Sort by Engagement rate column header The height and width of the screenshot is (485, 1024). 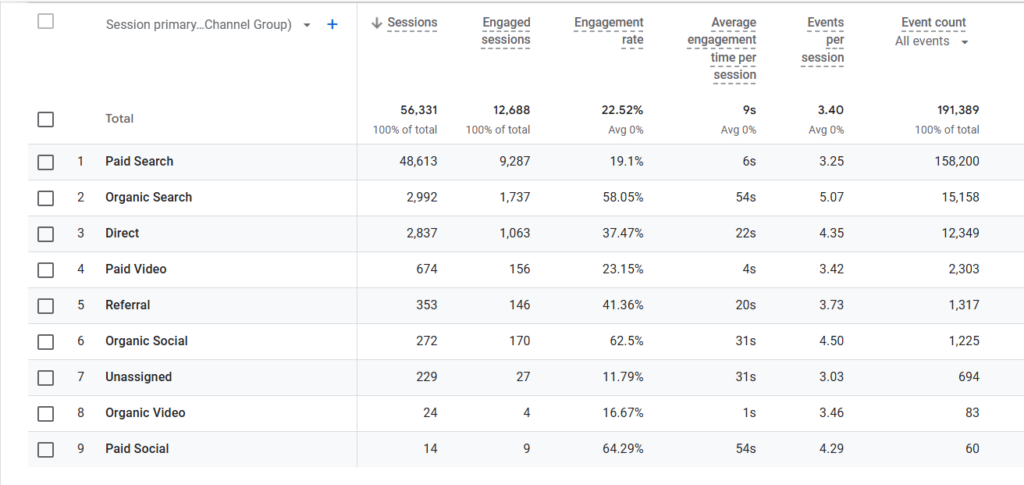click(609, 31)
